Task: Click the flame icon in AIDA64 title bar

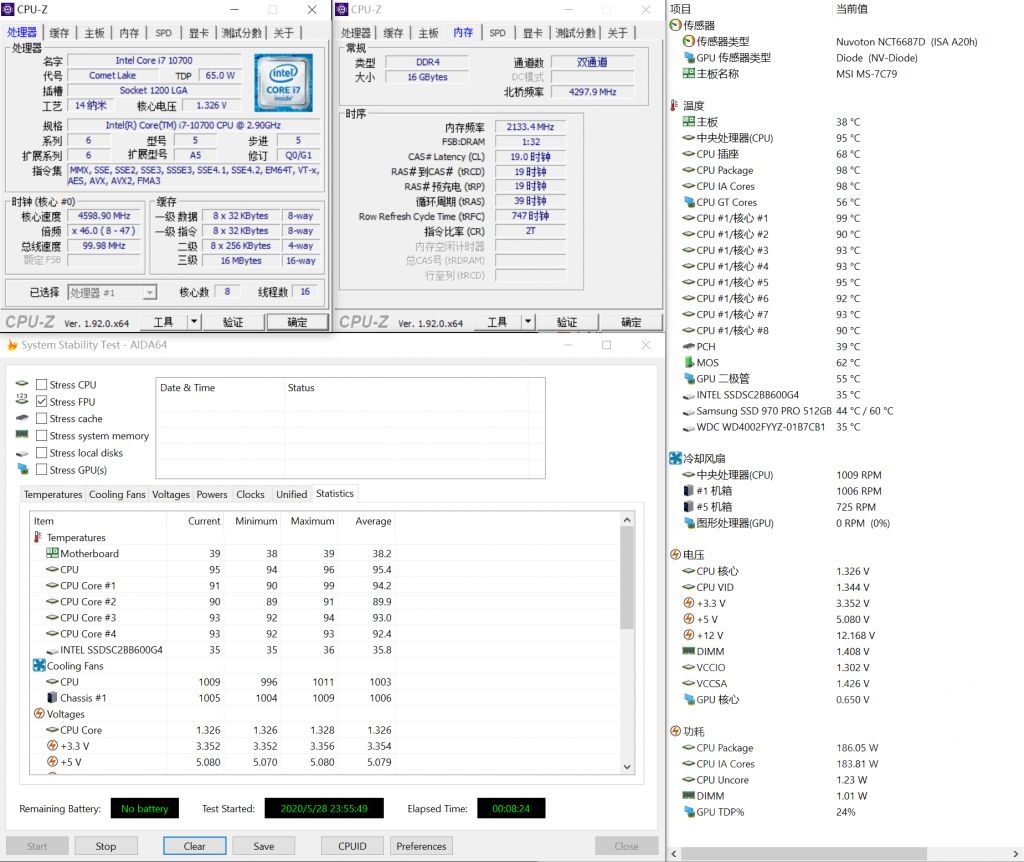Action: pos(12,345)
